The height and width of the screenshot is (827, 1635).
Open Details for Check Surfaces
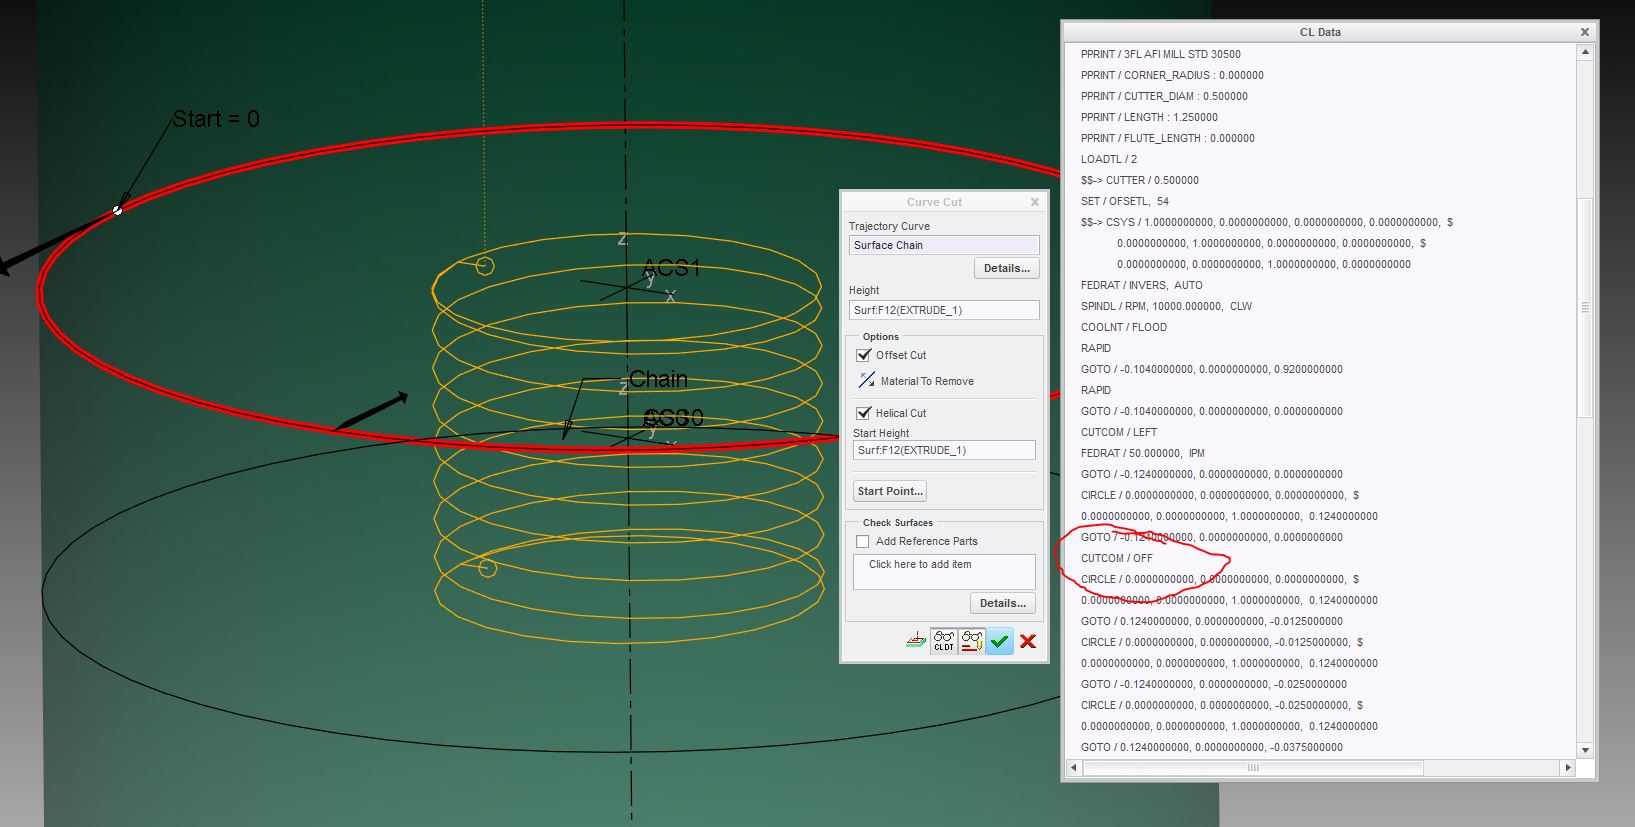click(1002, 603)
